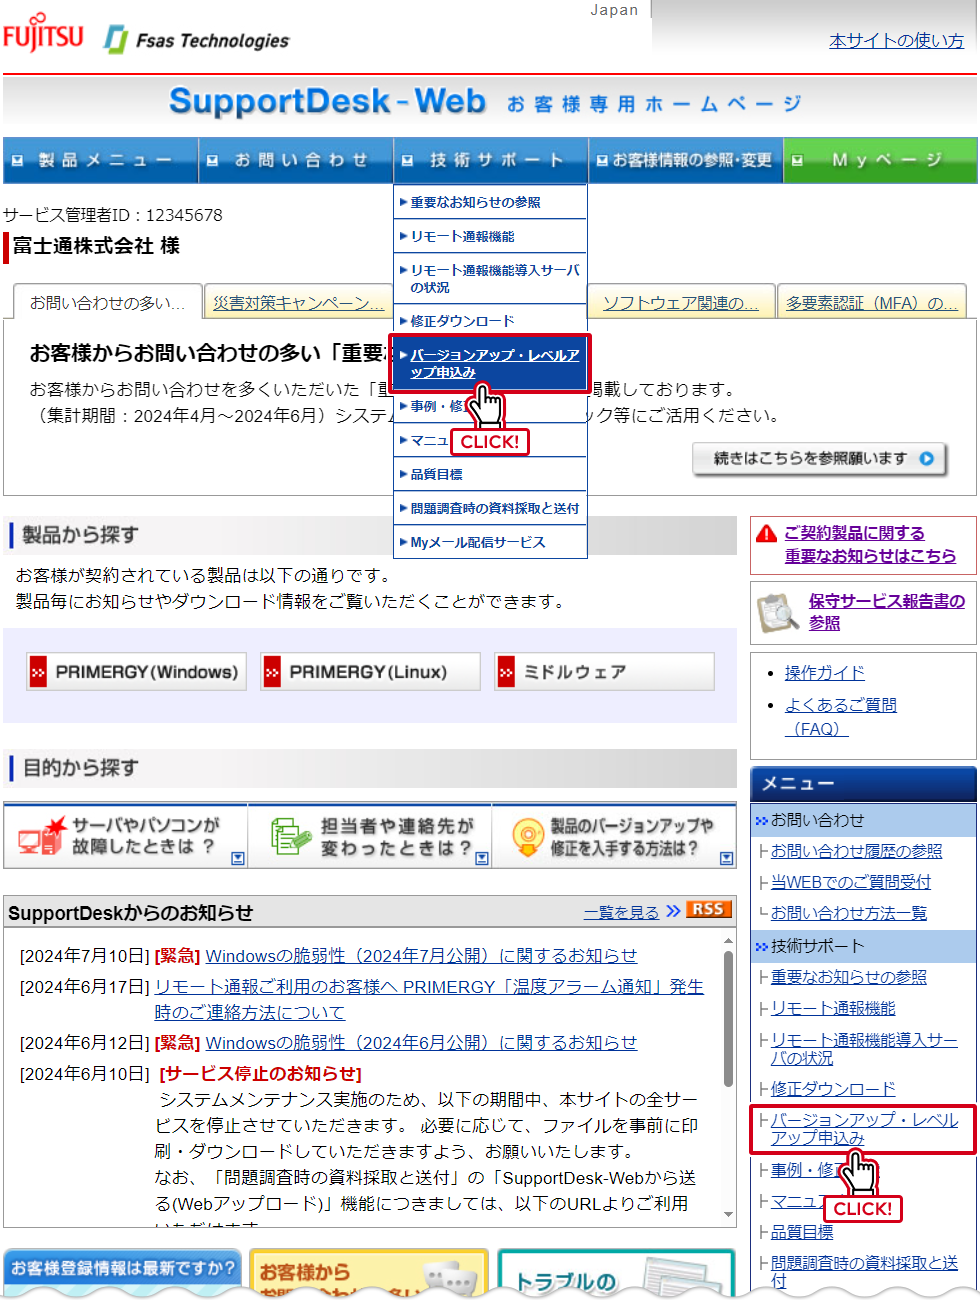Screen dimensions: 980x1300
Task: Select 問題調査時の資料採取と送付 in the dropdown menu
Action: pos(490,508)
